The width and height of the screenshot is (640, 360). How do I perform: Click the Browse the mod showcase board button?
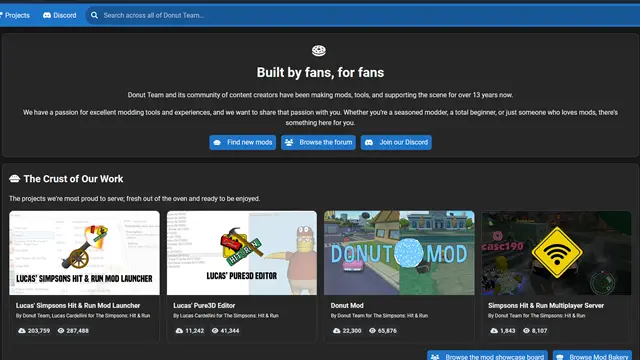pyautogui.click(x=487, y=356)
